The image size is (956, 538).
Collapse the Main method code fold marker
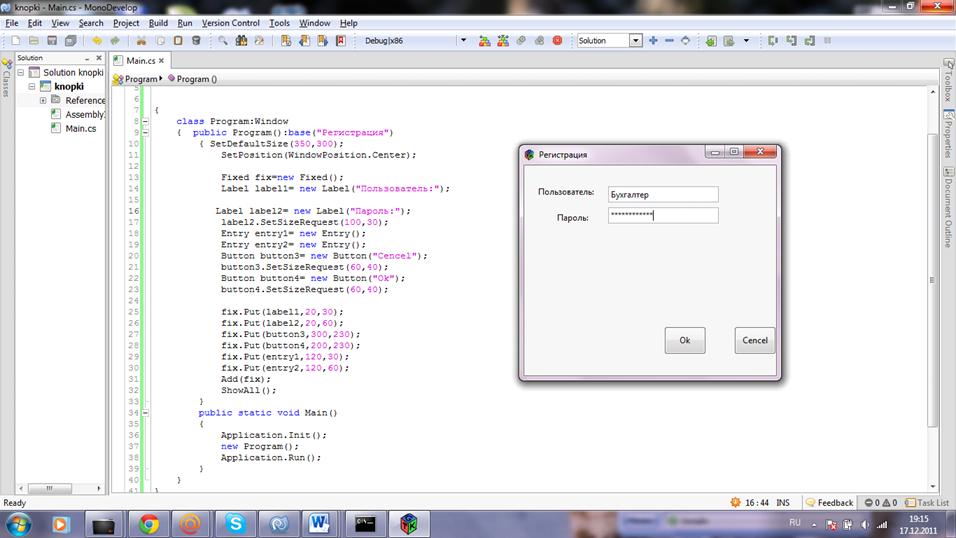tap(146, 412)
